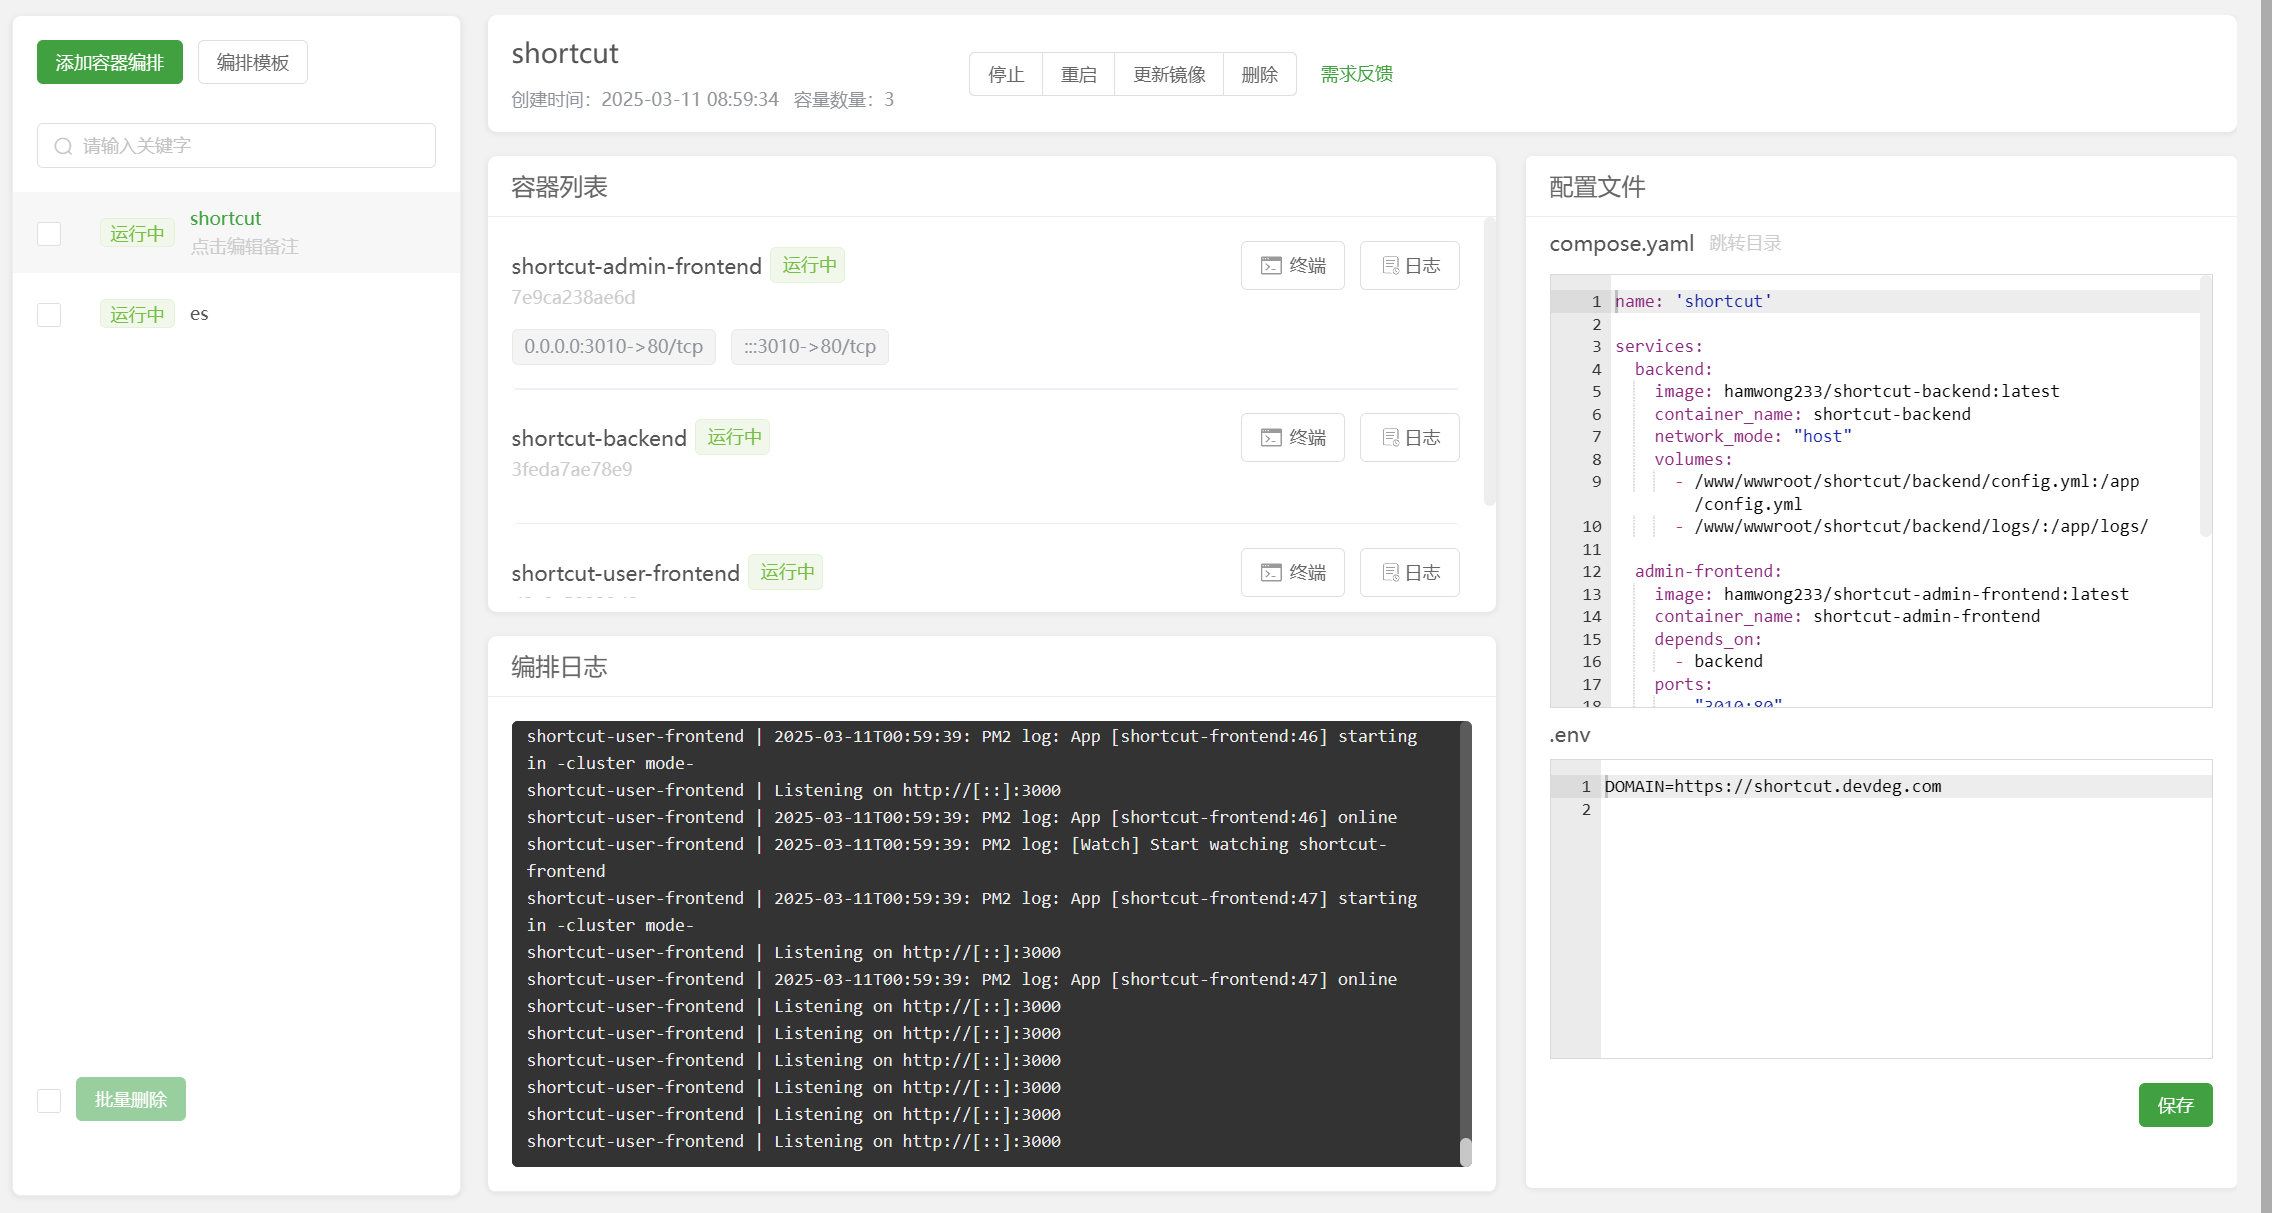Click terminal icon in shortcut-backend row
The width and height of the screenshot is (2272, 1213).
click(1271, 437)
